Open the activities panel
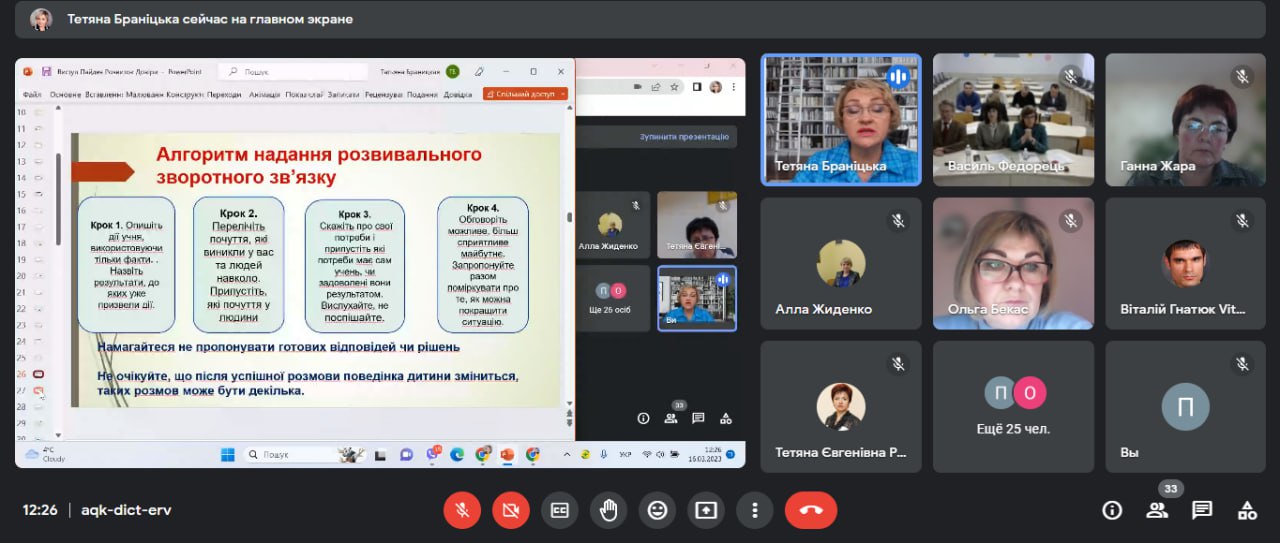 (1247, 510)
